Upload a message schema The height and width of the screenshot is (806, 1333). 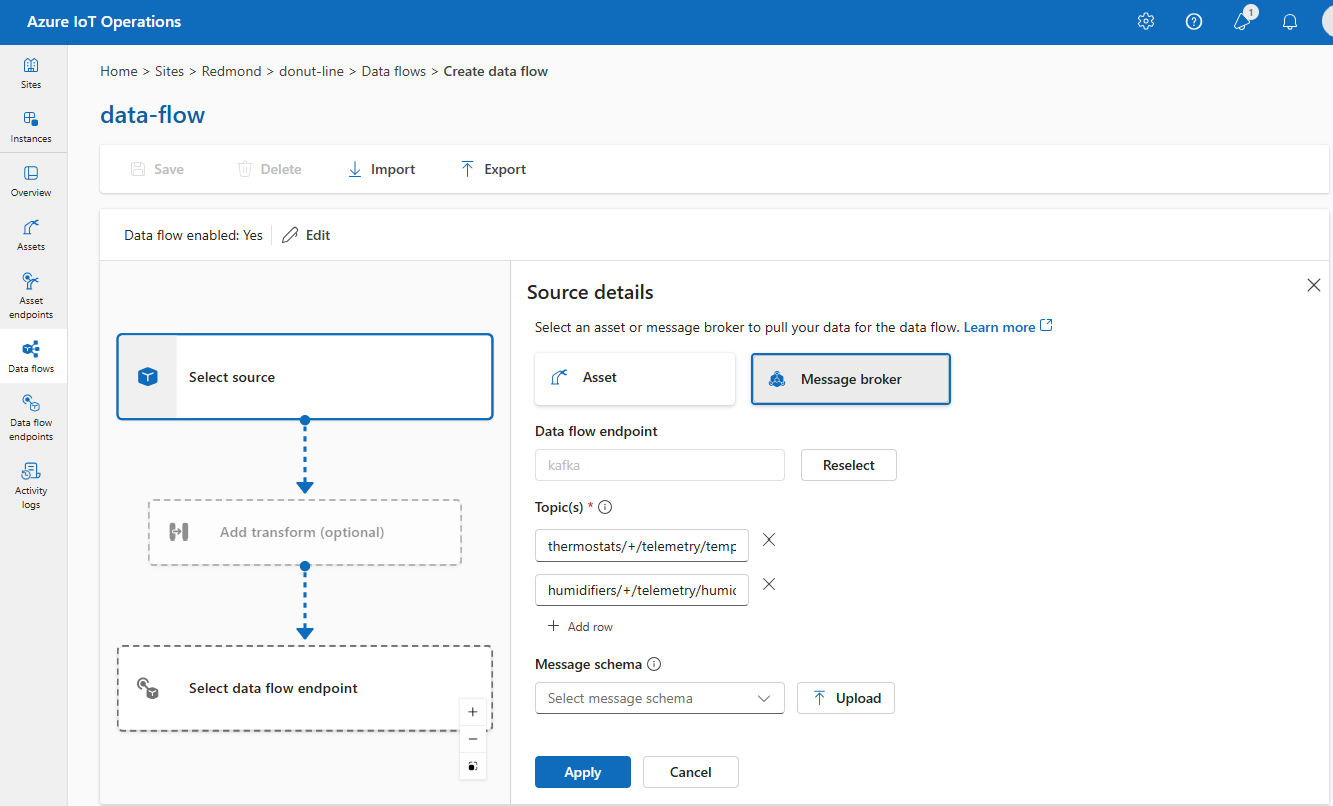tap(846, 698)
